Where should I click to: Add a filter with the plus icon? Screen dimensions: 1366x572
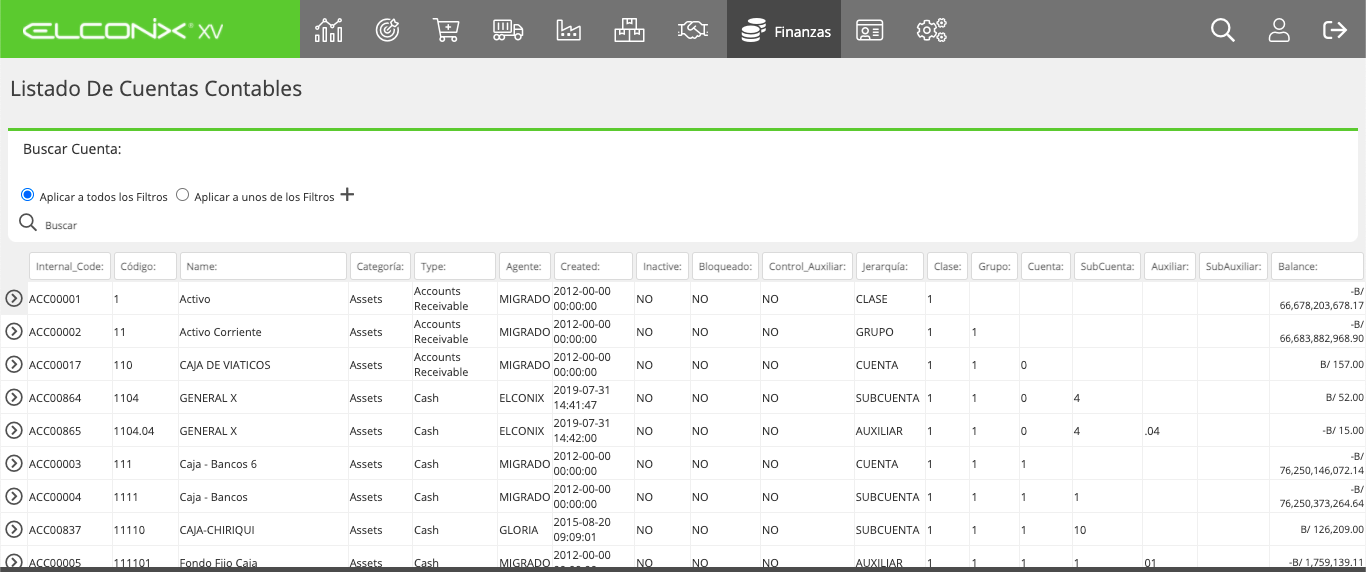click(347, 194)
